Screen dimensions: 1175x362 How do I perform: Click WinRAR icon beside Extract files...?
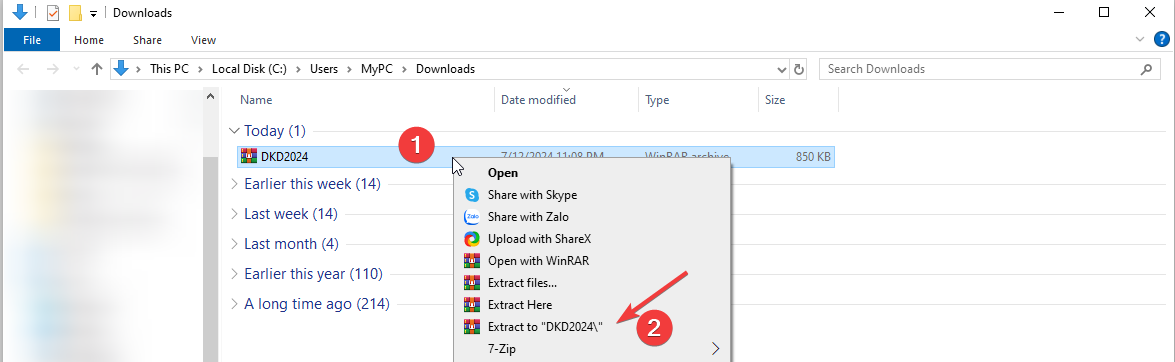tap(471, 283)
